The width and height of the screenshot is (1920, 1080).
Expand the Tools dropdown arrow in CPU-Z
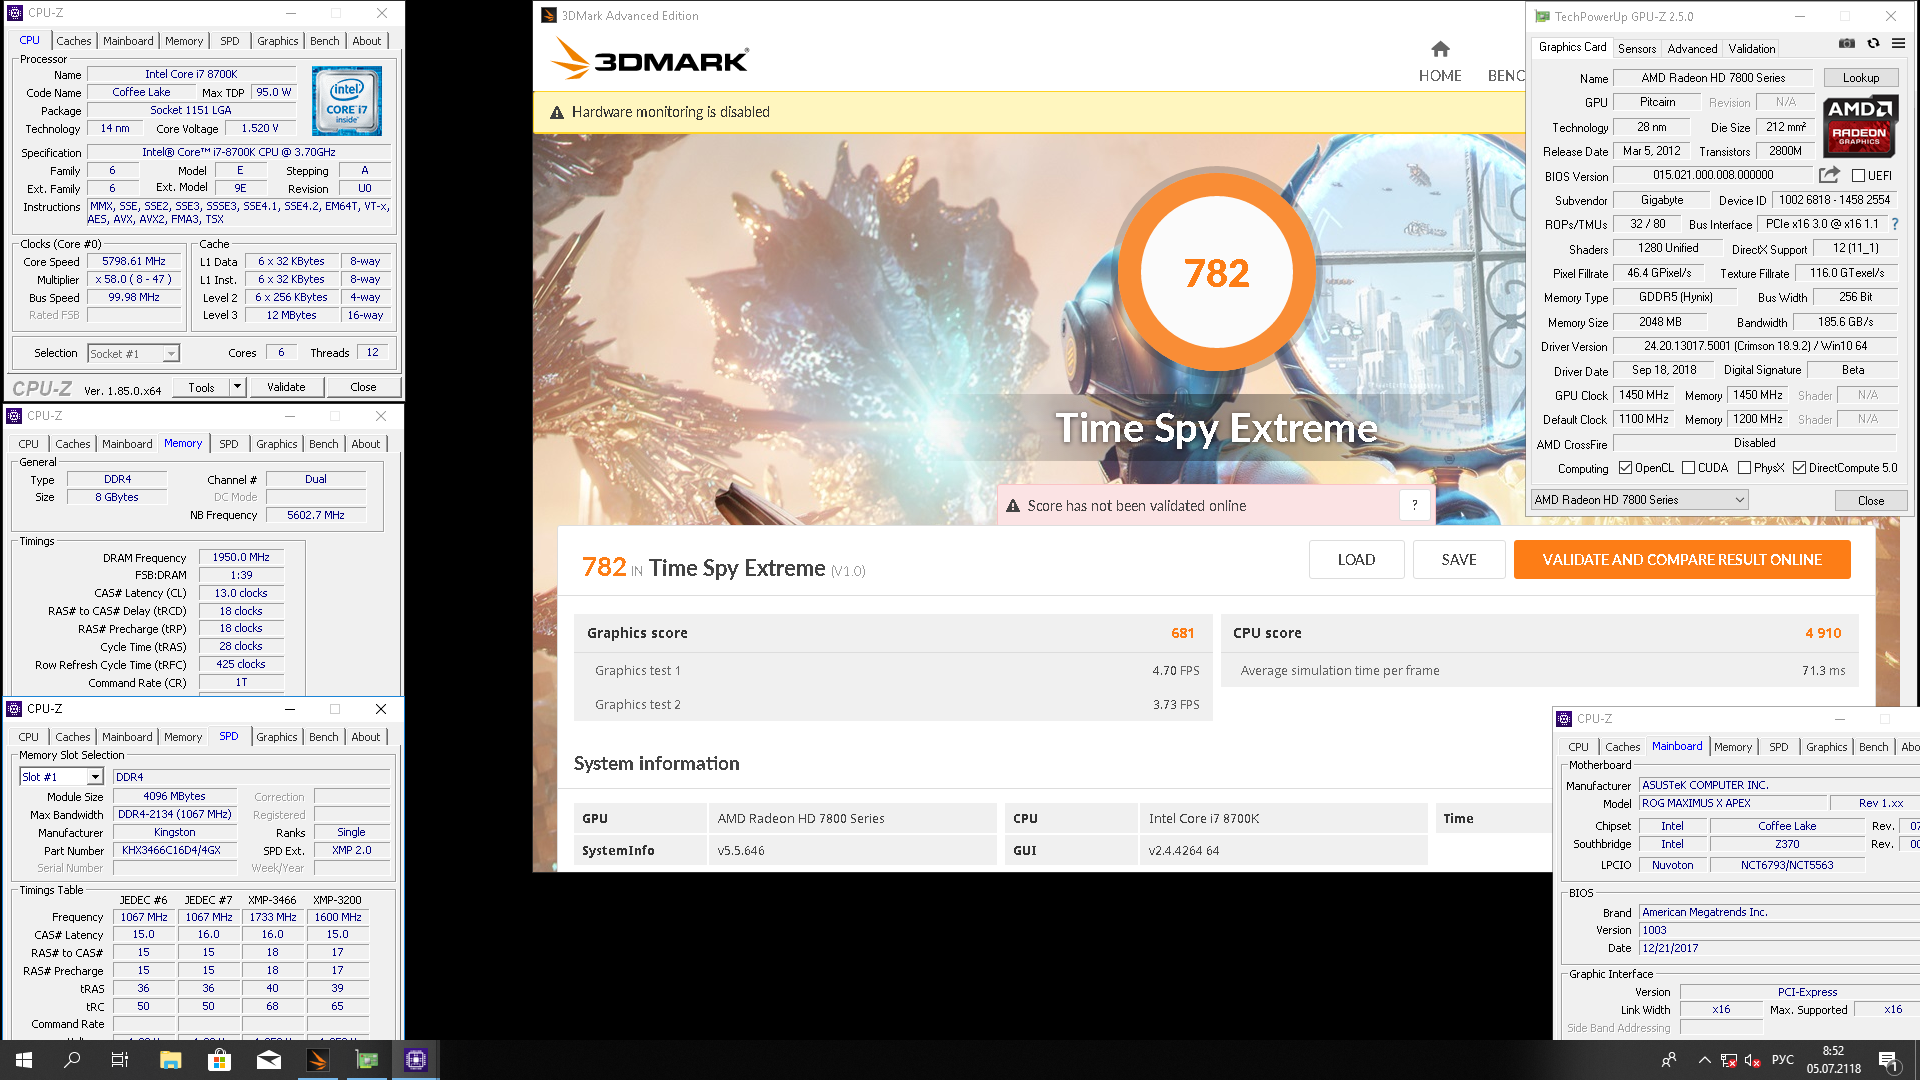237,387
